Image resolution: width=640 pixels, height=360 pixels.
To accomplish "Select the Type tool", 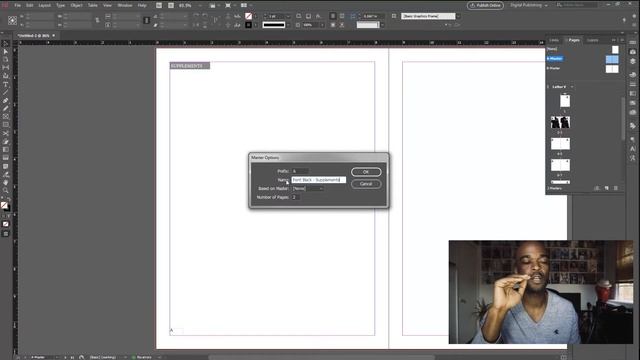I will (5, 84).
